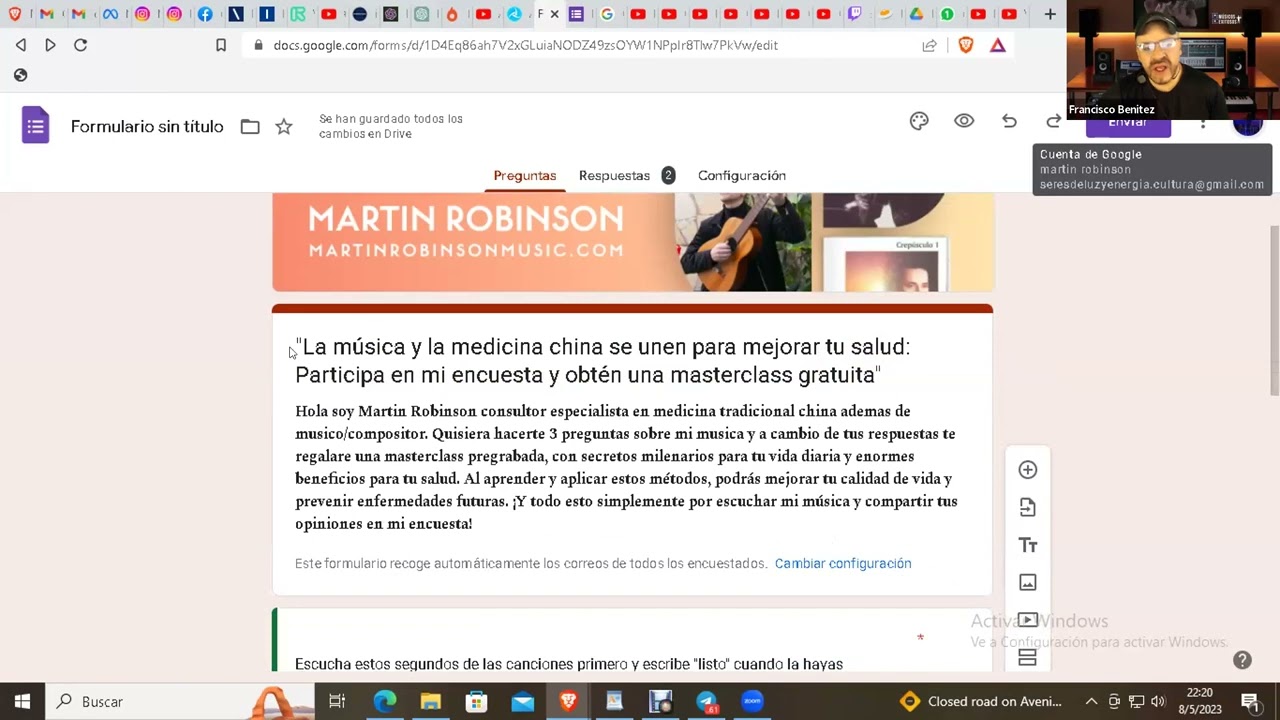Image resolution: width=1280 pixels, height=720 pixels.
Task: Launch Microsoft Edge from the taskbar
Action: pyautogui.click(x=384, y=702)
